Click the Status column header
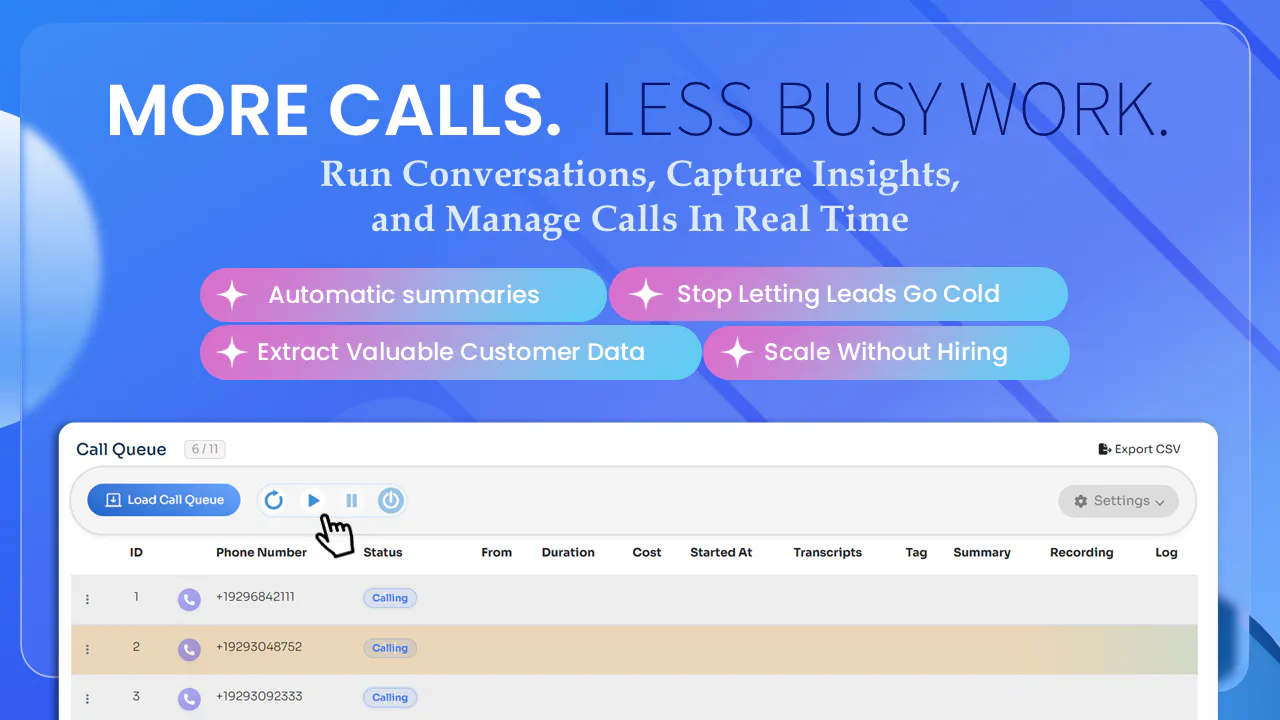 [383, 552]
